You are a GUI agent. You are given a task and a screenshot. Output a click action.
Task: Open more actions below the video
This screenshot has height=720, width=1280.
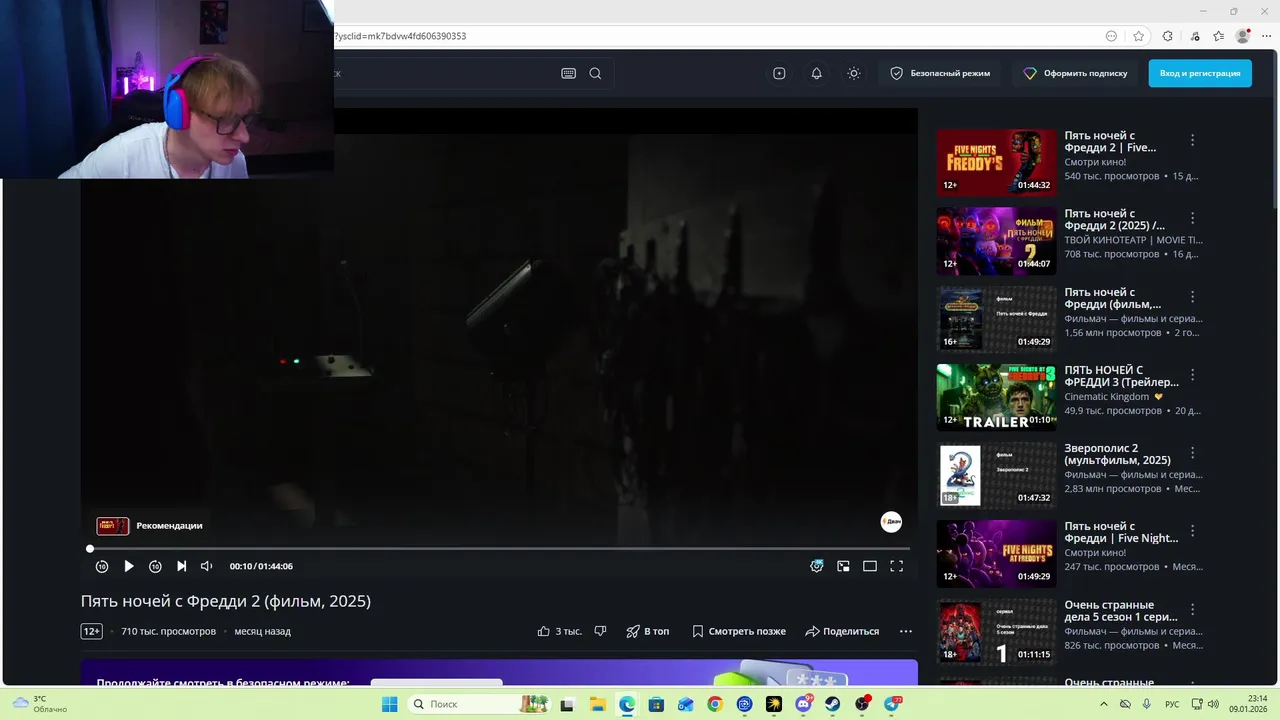click(x=906, y=631)
